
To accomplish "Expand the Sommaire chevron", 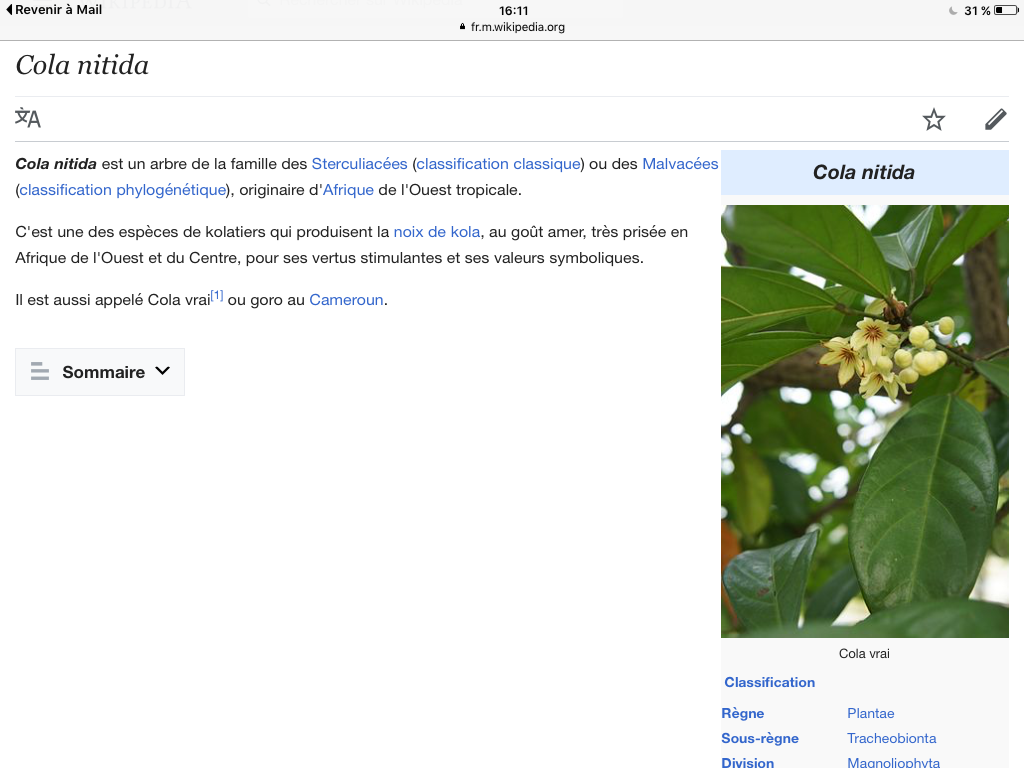I will [163, 371].
